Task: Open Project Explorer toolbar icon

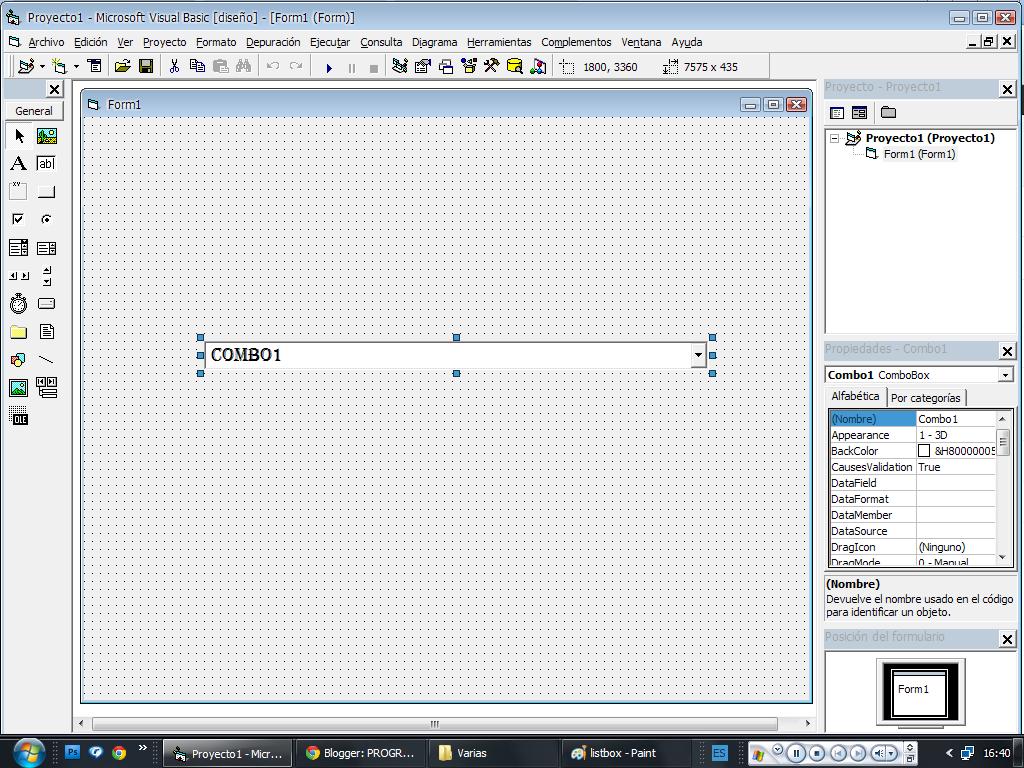Action: 400,67
